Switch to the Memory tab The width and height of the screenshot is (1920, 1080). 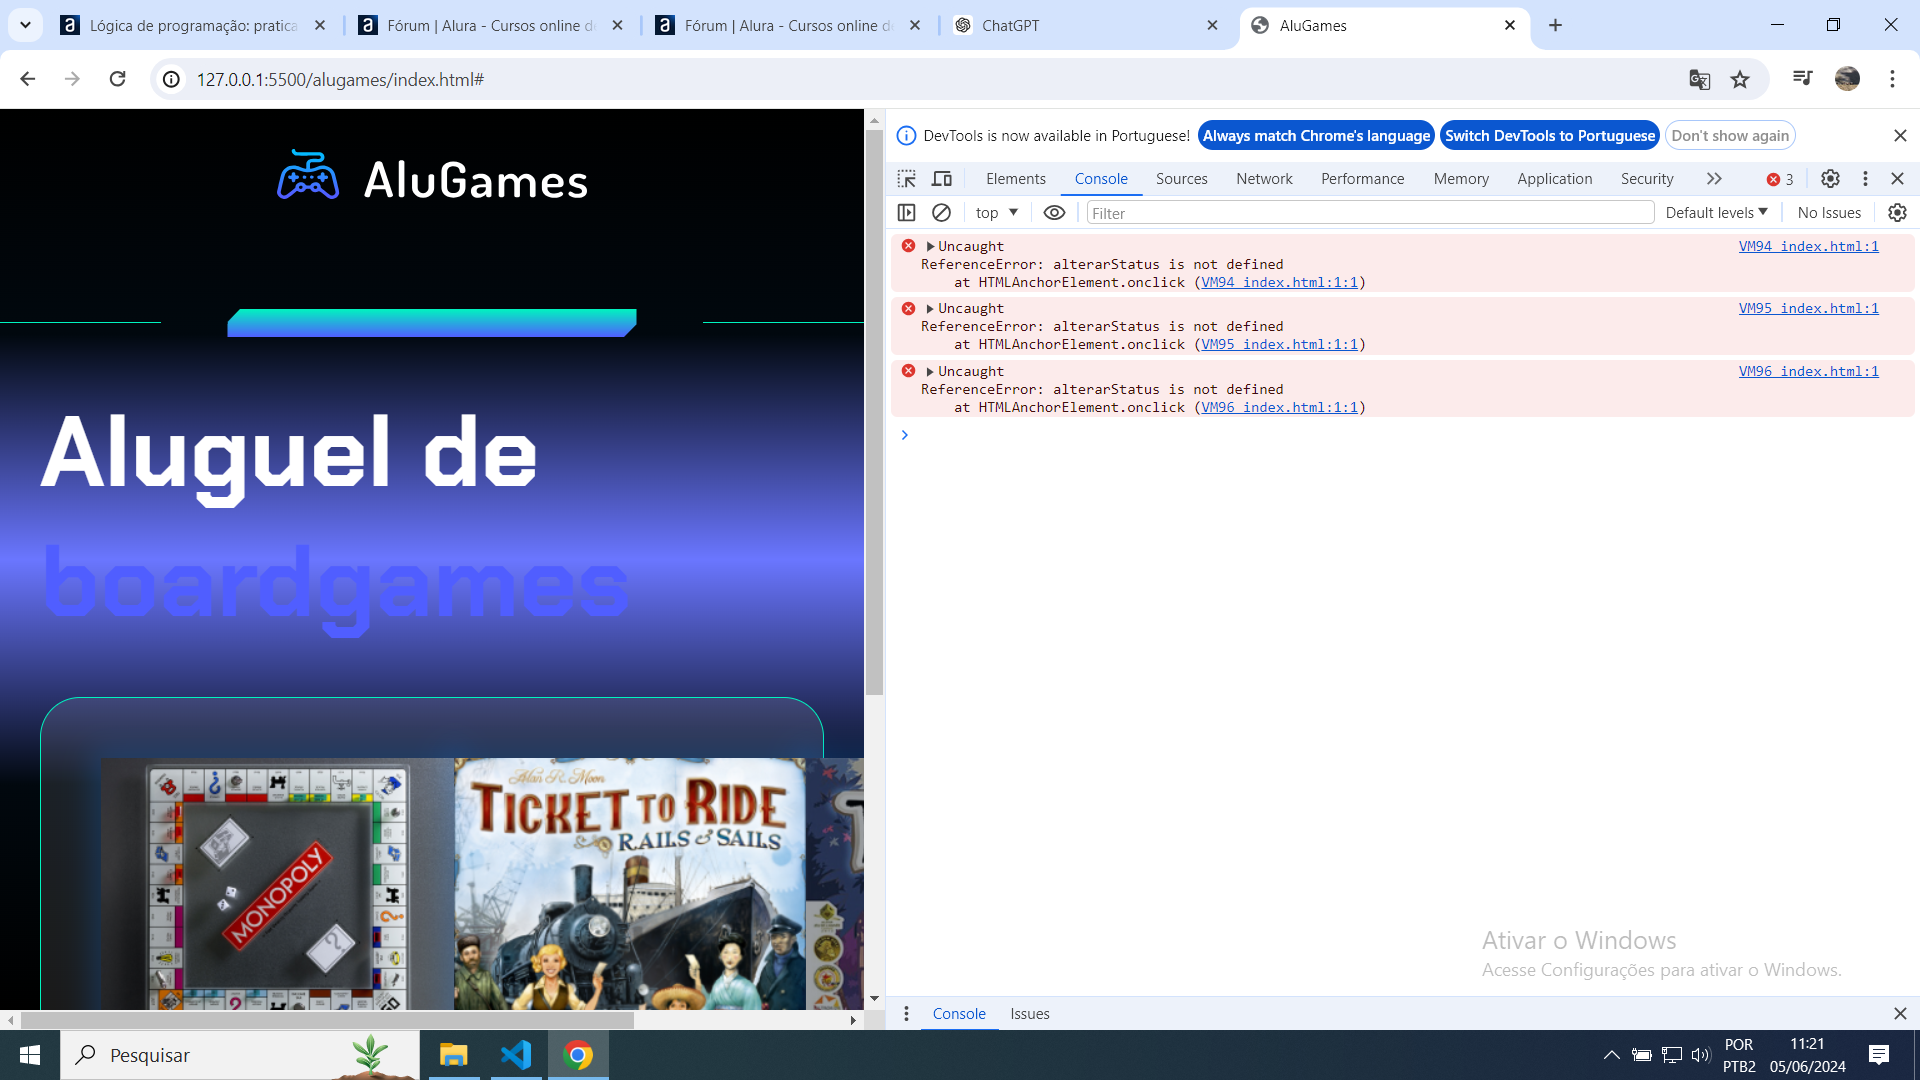[1461, 179]
